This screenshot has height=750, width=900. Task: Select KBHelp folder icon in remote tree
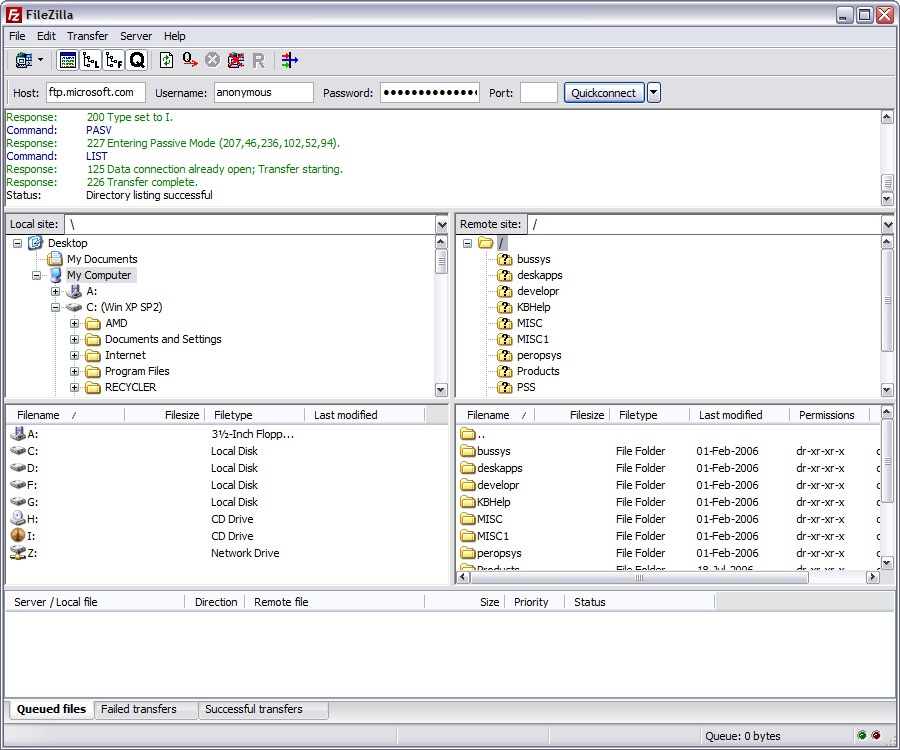tap(505, 308)
